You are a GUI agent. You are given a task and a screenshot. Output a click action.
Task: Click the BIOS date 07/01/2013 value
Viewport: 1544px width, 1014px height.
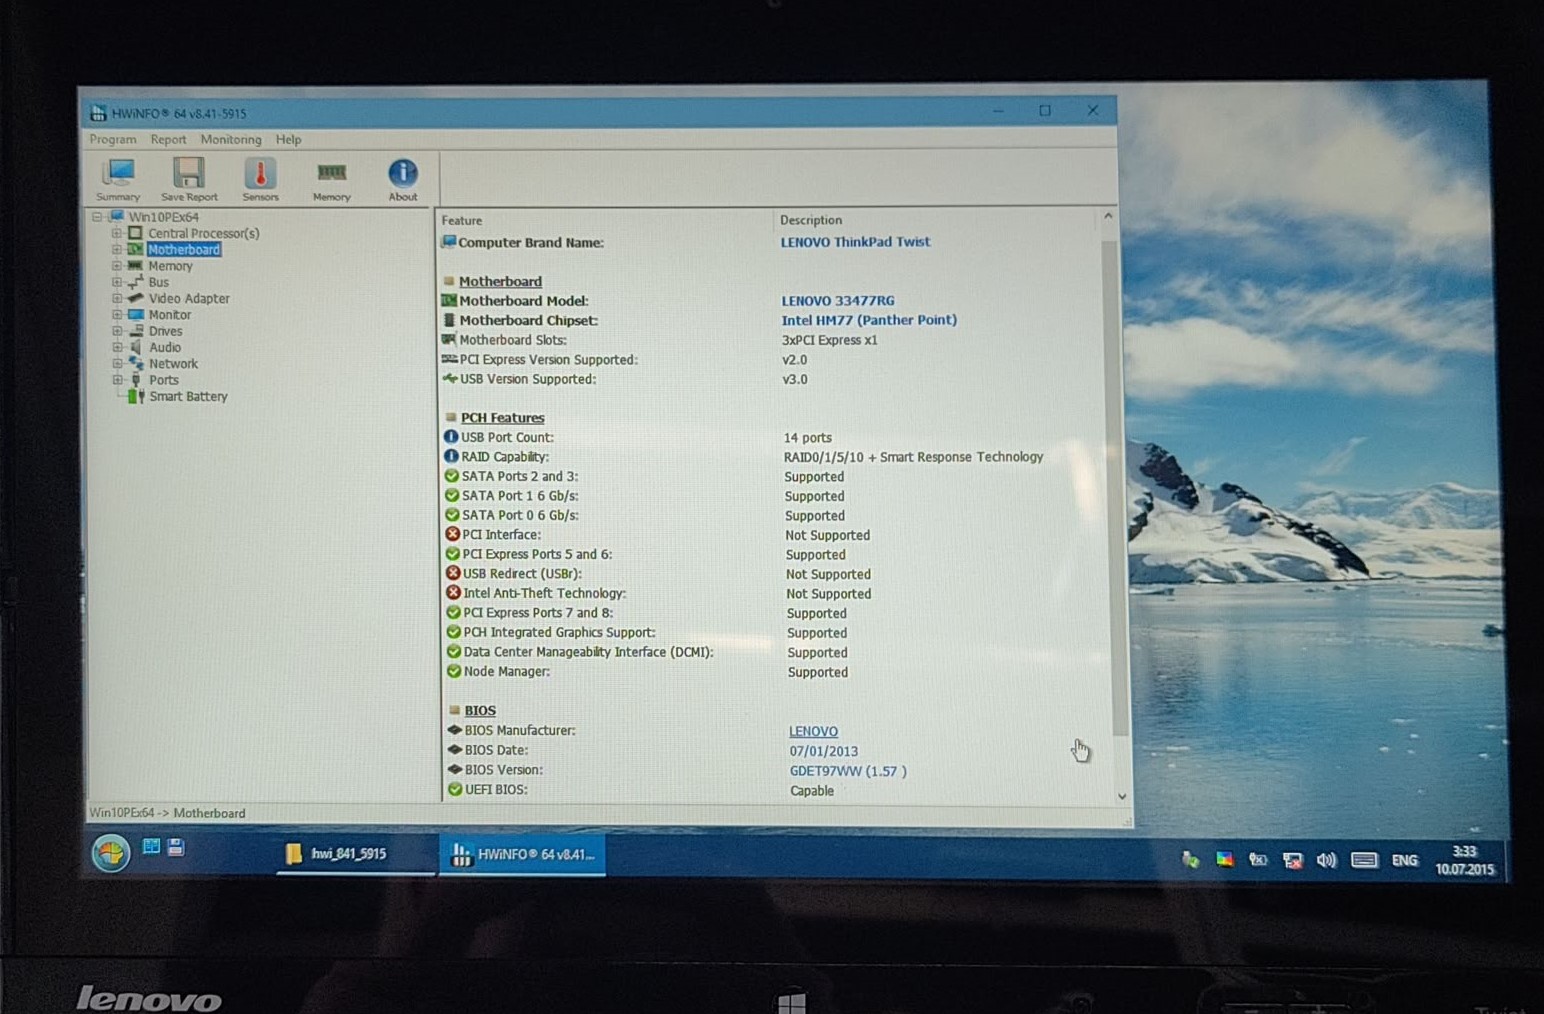click(x=824, y=751)
